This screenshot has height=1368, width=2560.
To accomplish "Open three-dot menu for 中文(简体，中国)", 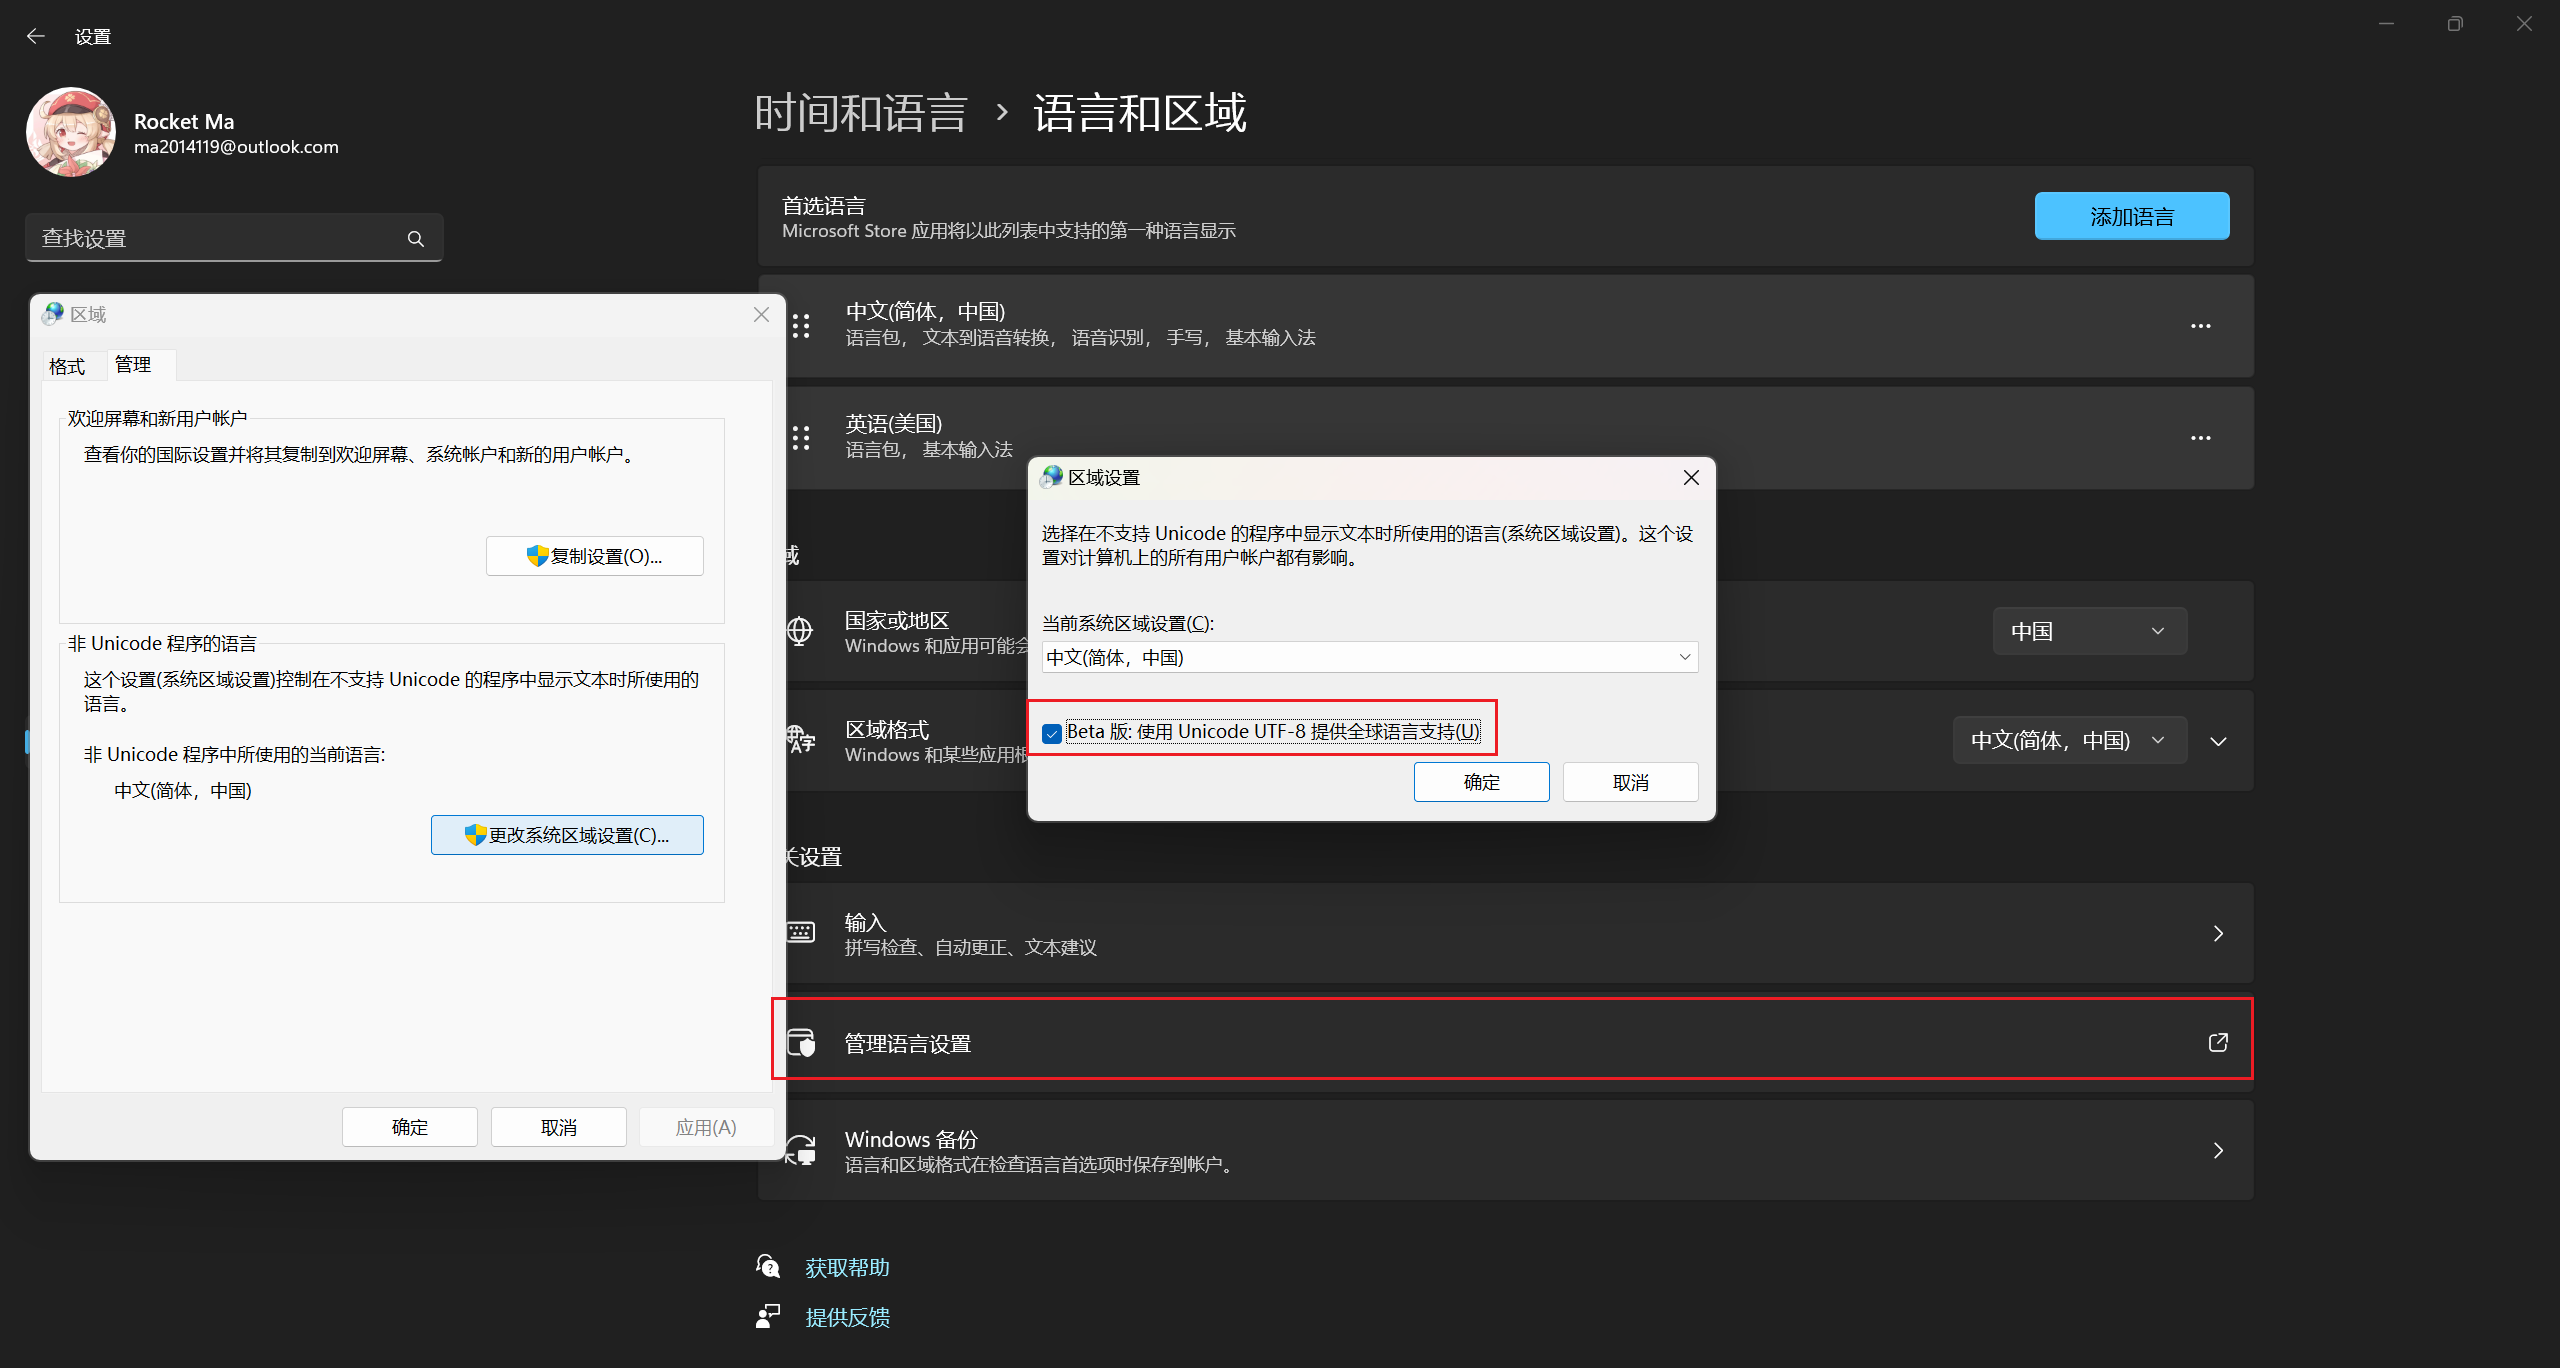I will [2200, 326].
